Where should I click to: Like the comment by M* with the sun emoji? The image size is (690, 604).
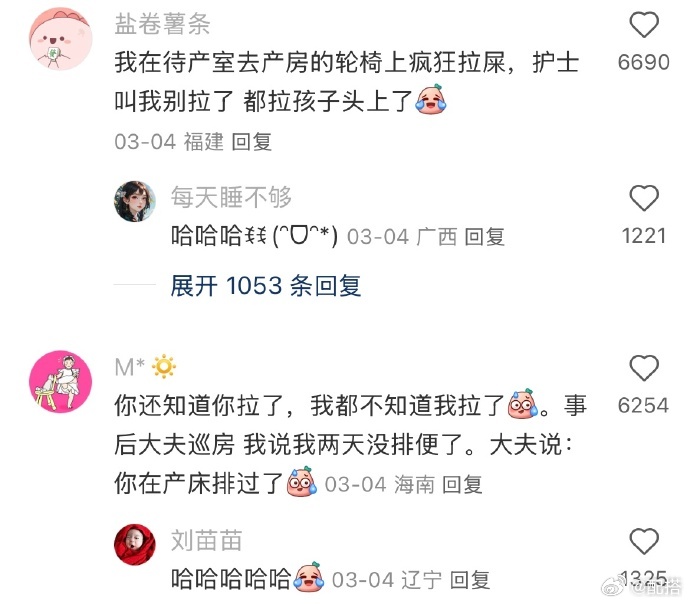[644, 368]
